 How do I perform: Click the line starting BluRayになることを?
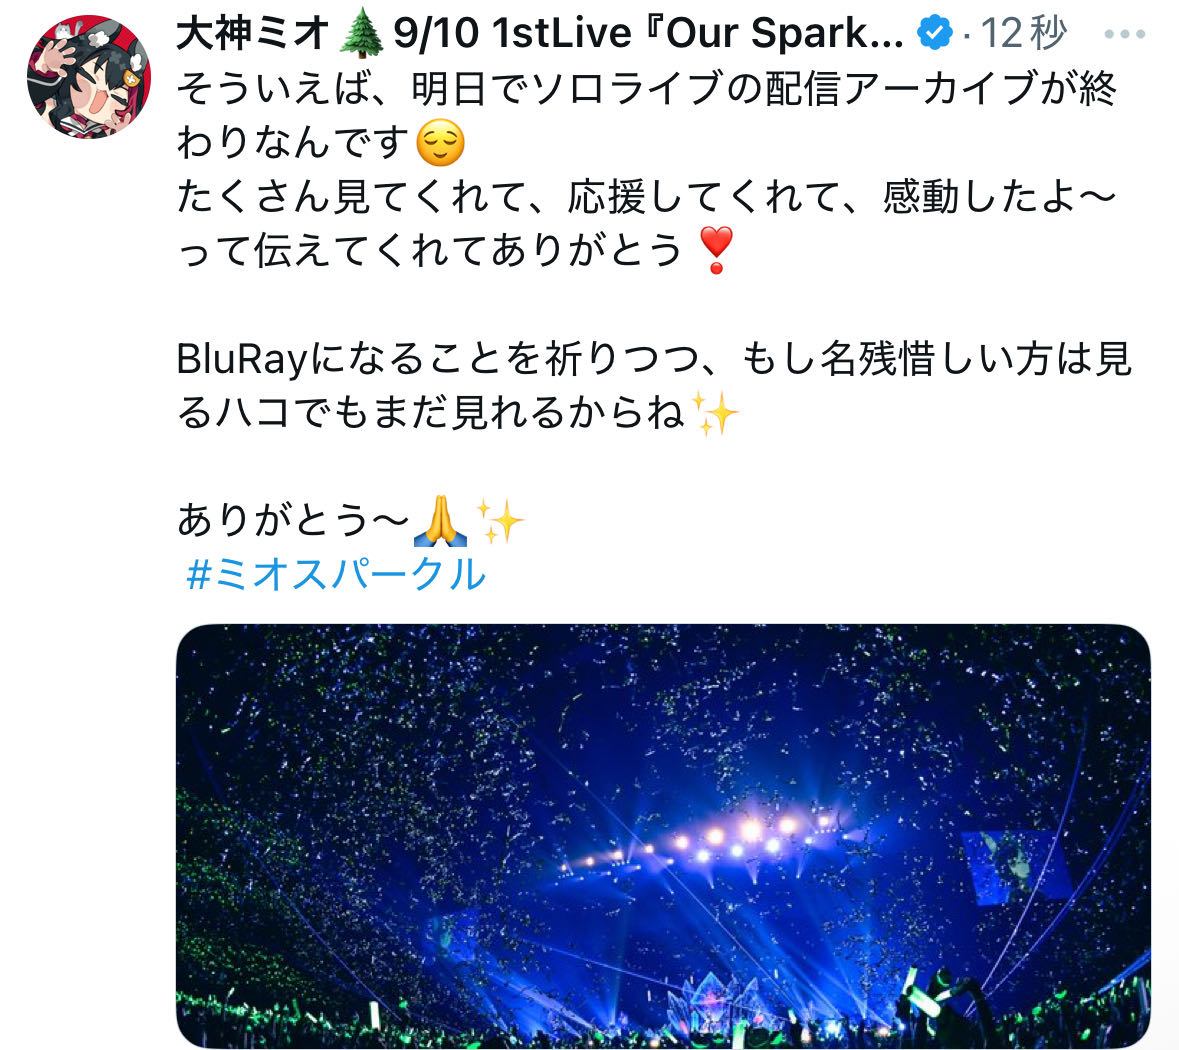[x=654, y=358]
